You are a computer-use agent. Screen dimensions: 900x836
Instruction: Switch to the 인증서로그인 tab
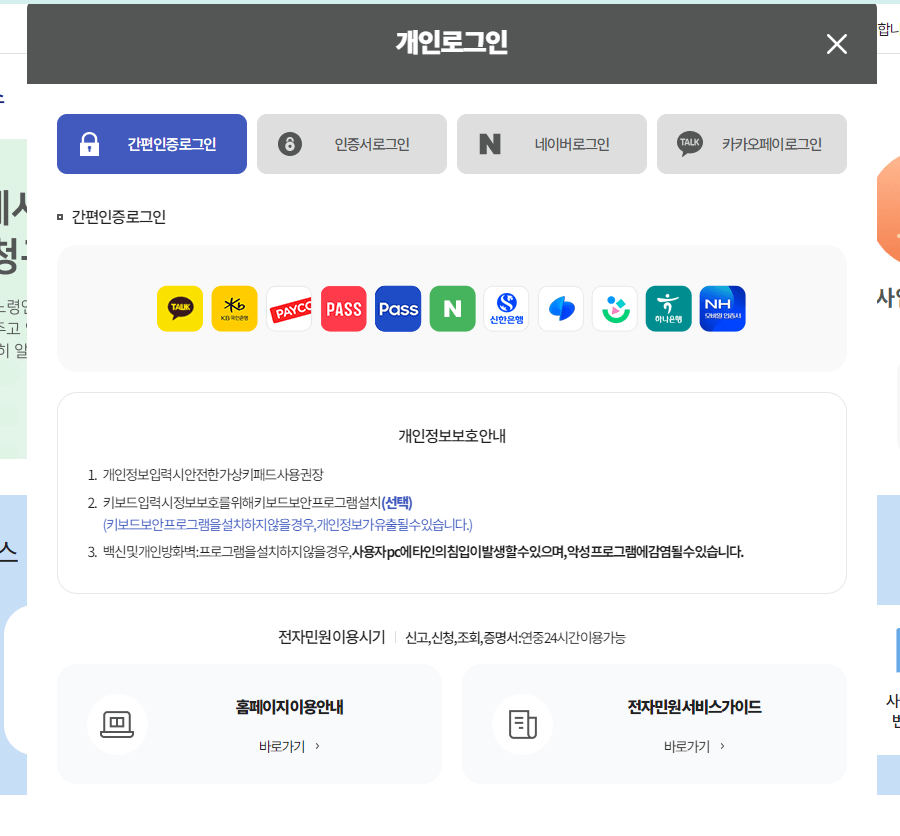click(352, 144)
